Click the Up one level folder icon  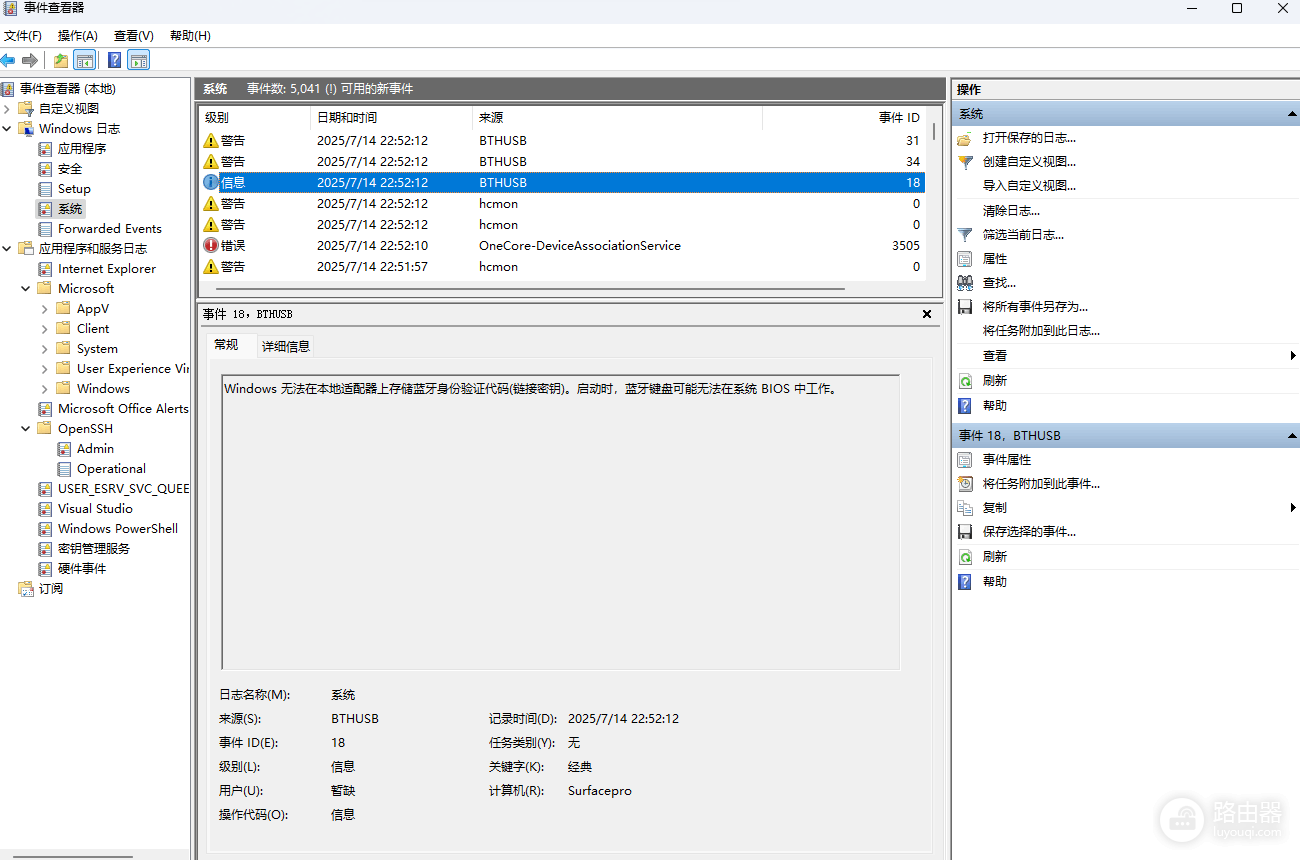62,60
